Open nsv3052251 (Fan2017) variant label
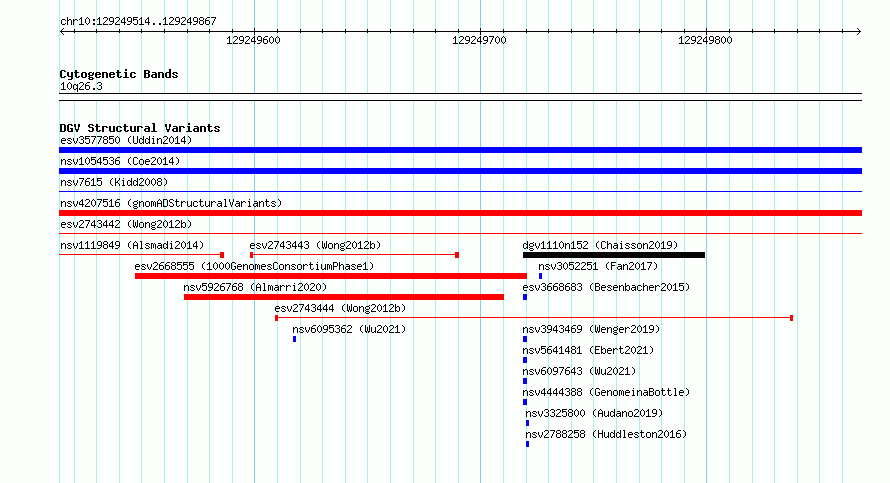 (598, 266)
